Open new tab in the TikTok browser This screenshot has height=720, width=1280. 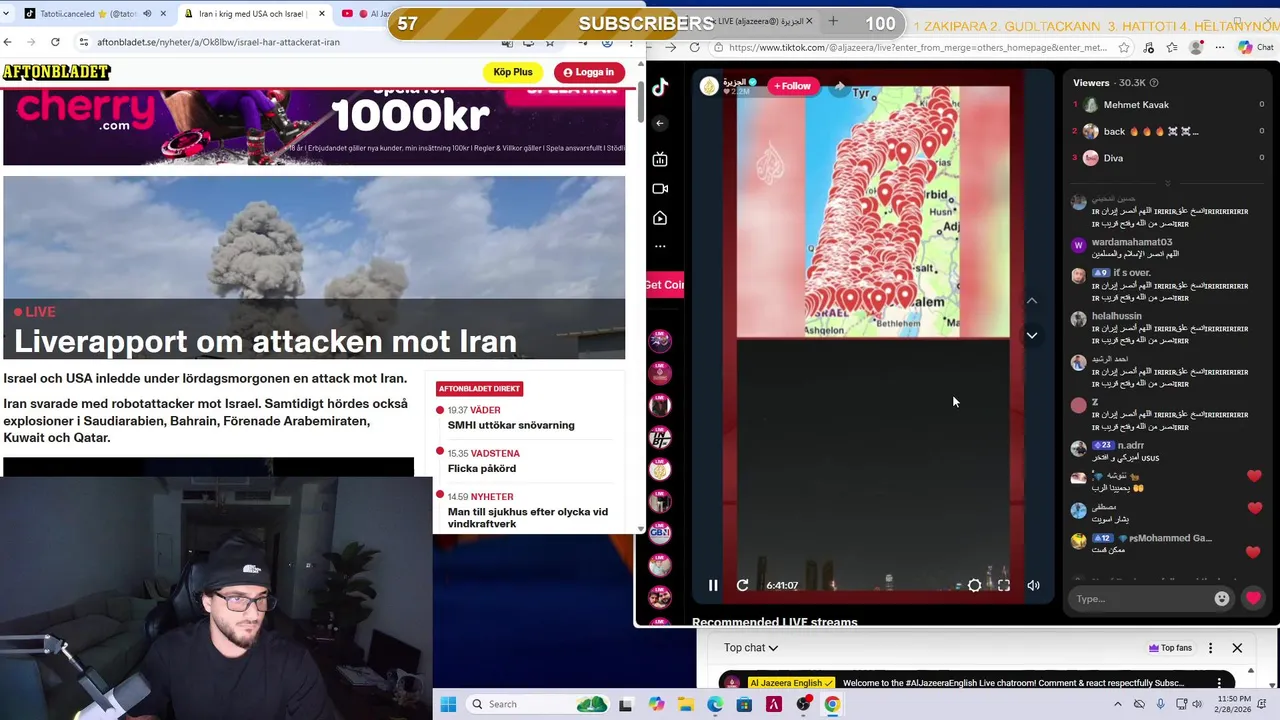click(x=832, y=21)
